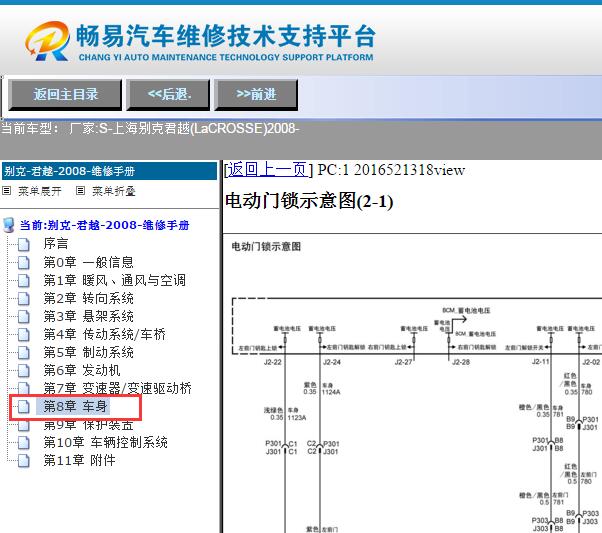
Task: Open 第5章 制动系统
Action: coord(88,353)
